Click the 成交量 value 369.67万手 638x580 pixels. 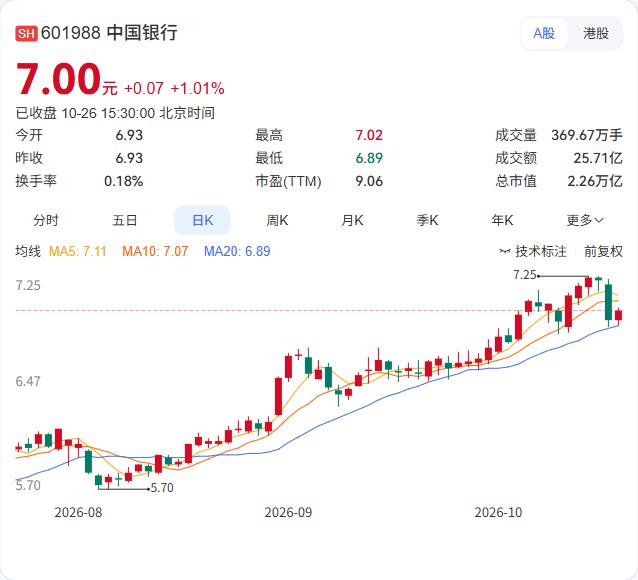click(587, 135)
